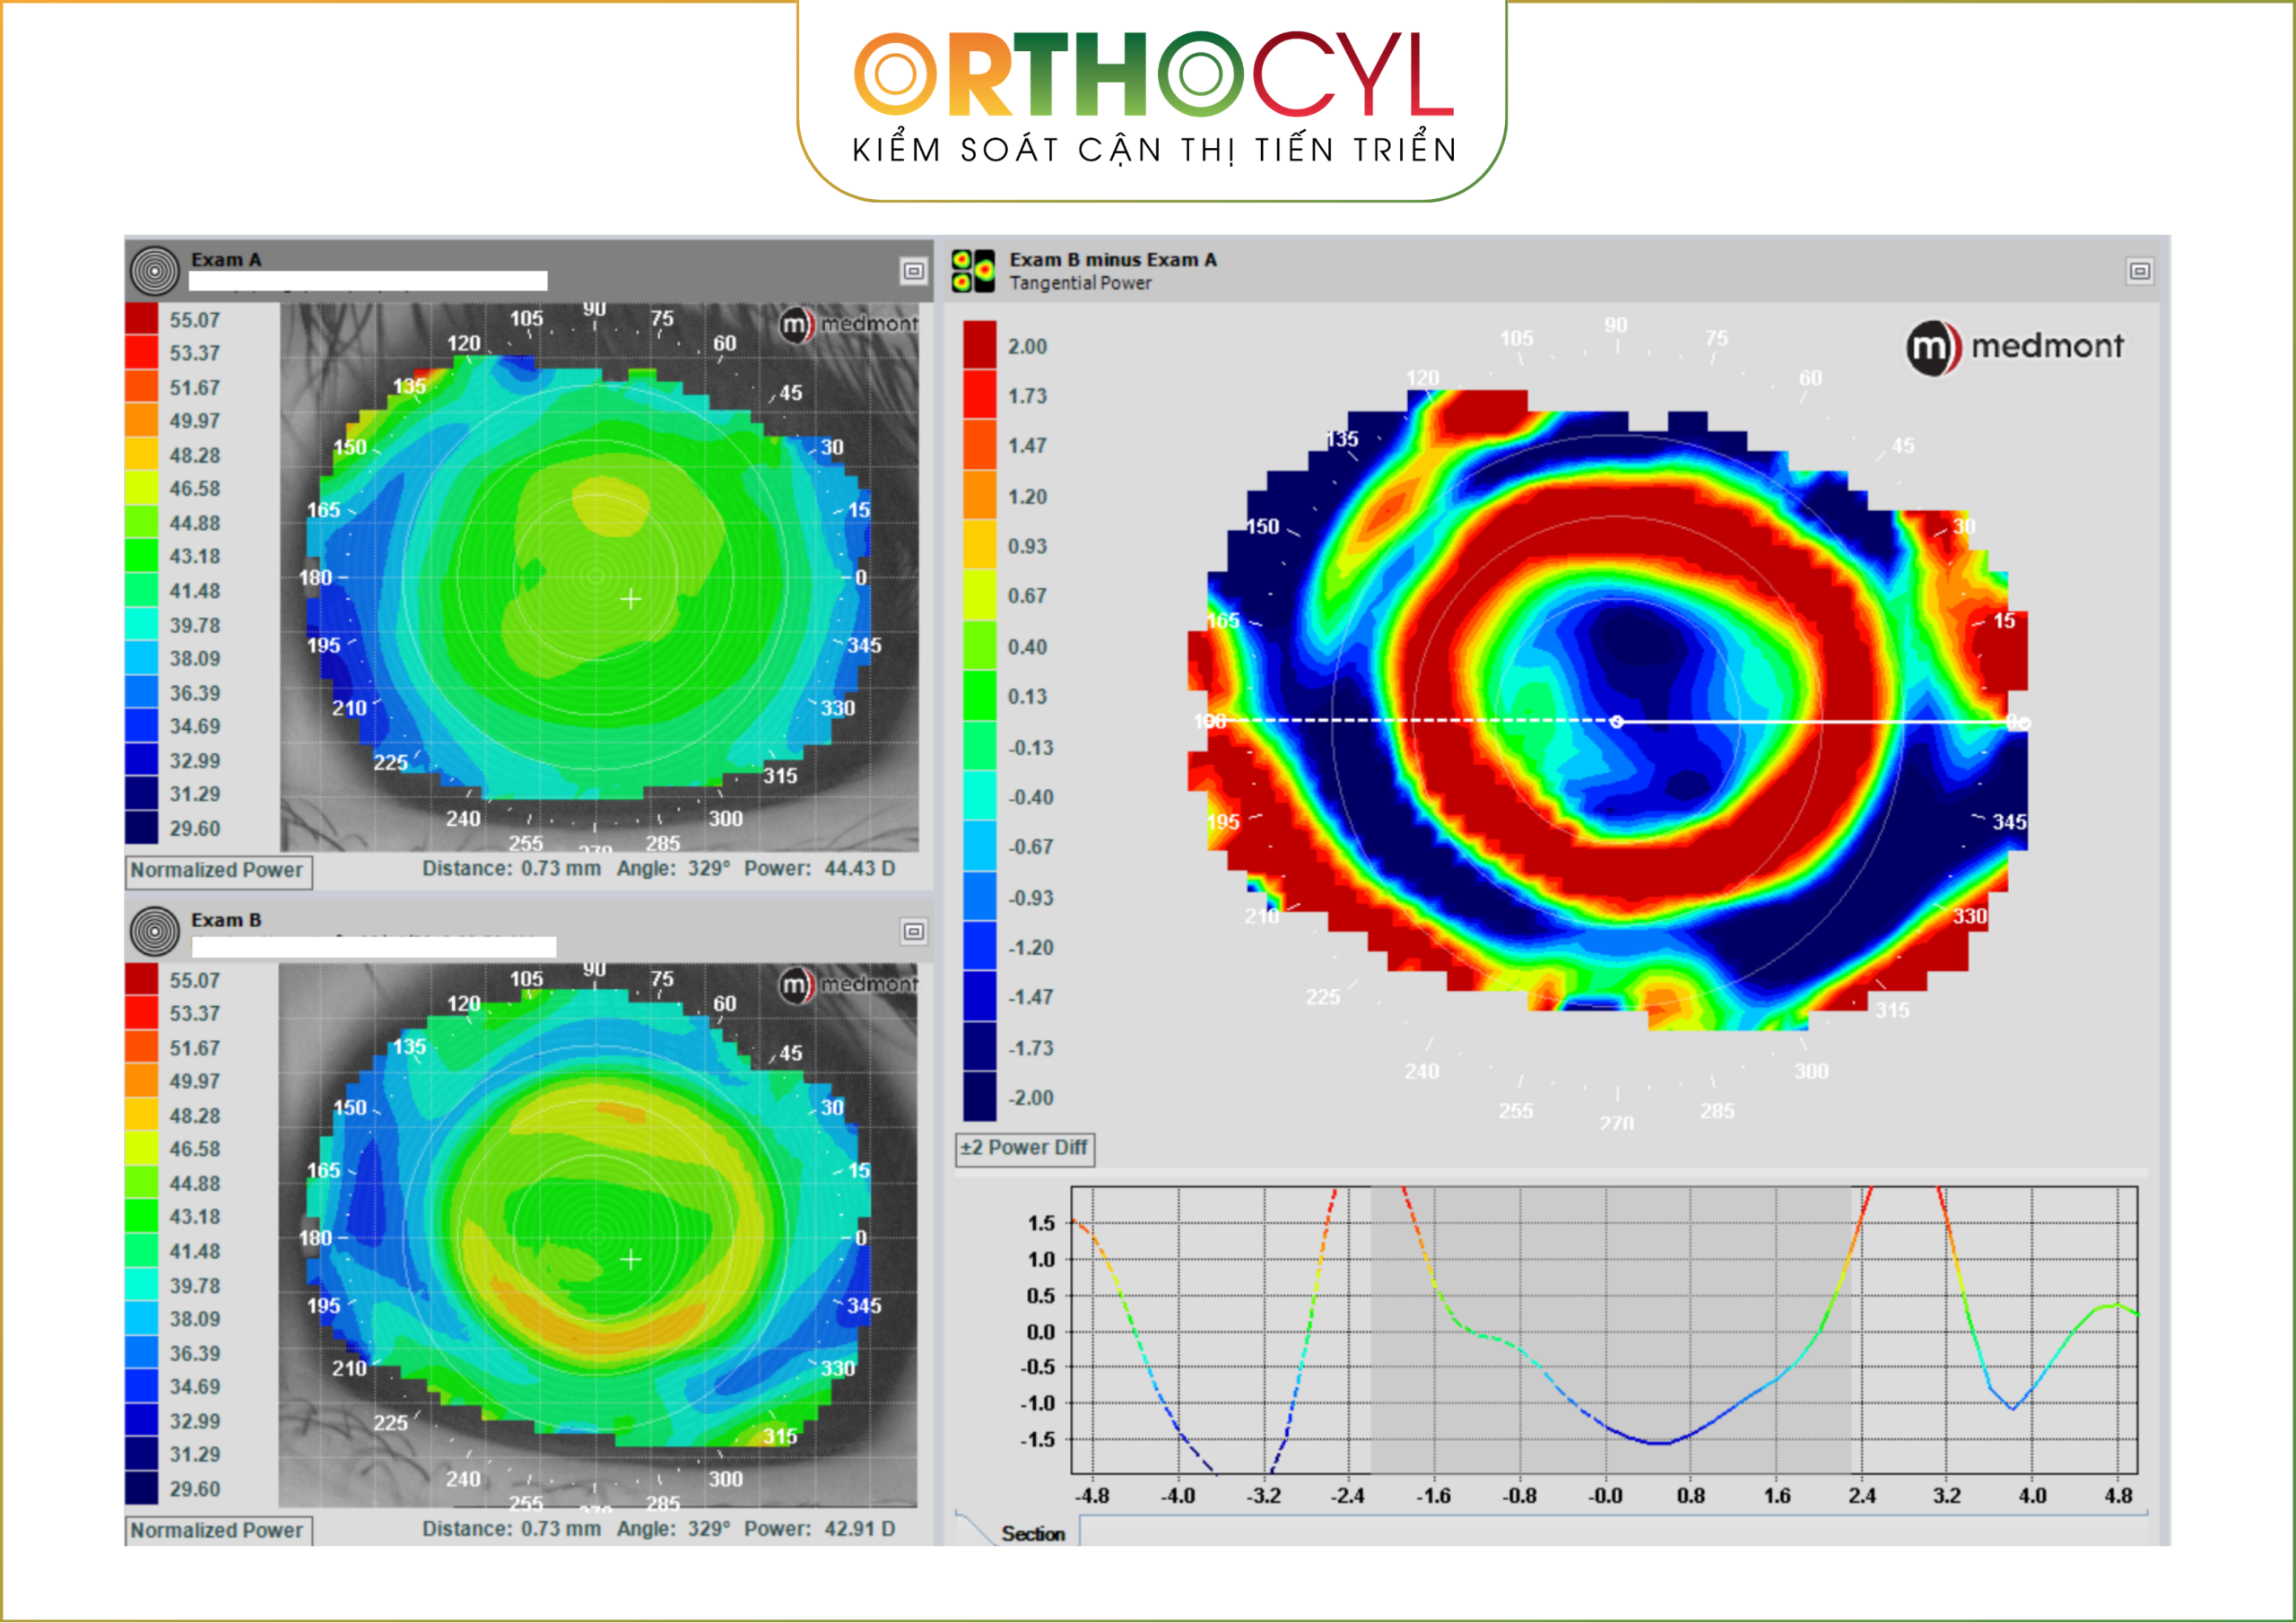Screen dimensions: 2296x1623
Task: Pick the yellow 48.28 swatch in Exam B scale
Action: click(x=141, y=1115)
